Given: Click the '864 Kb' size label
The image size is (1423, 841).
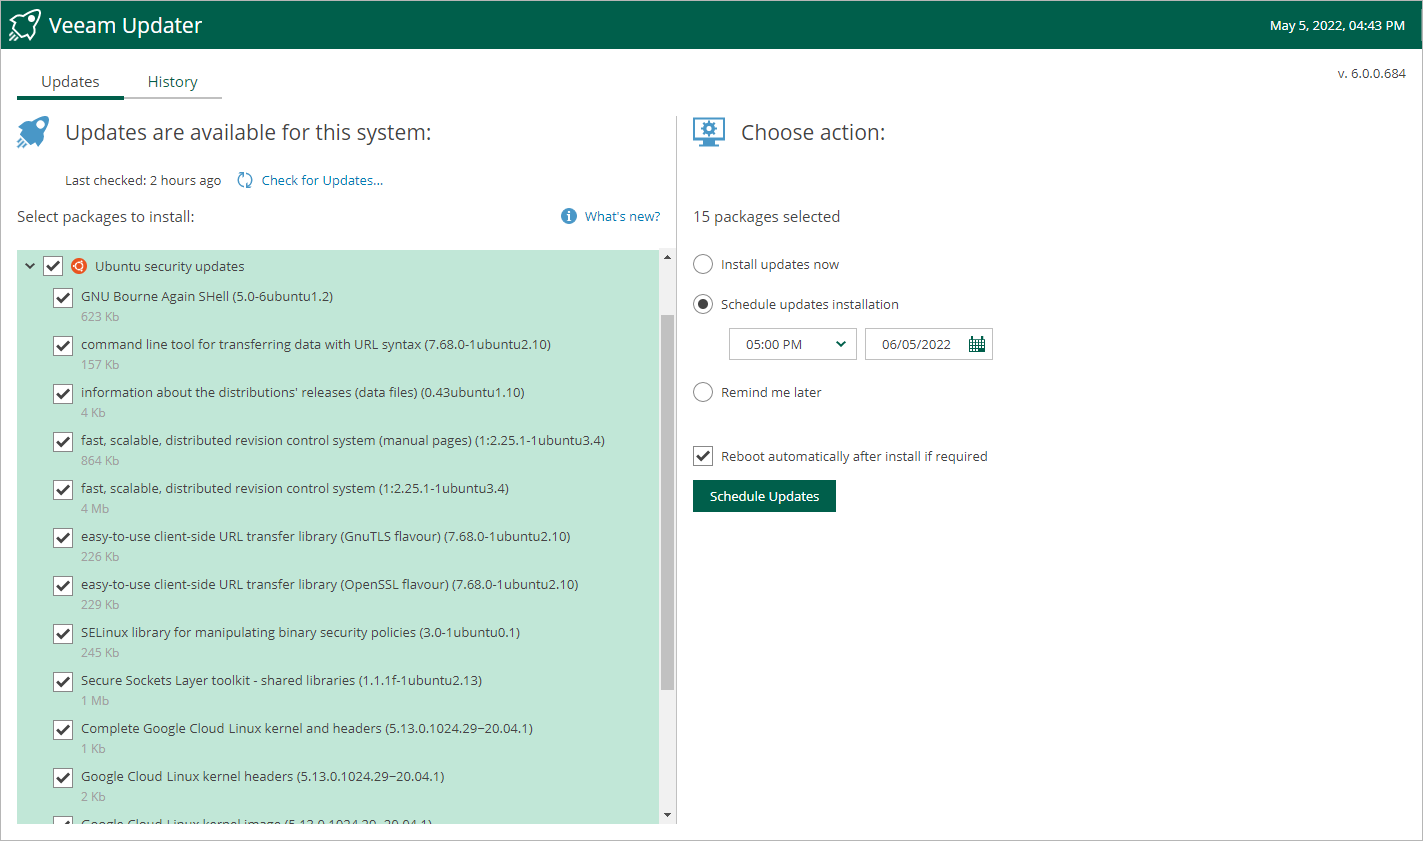Looking at the screenshot, I should coord(100,460).
